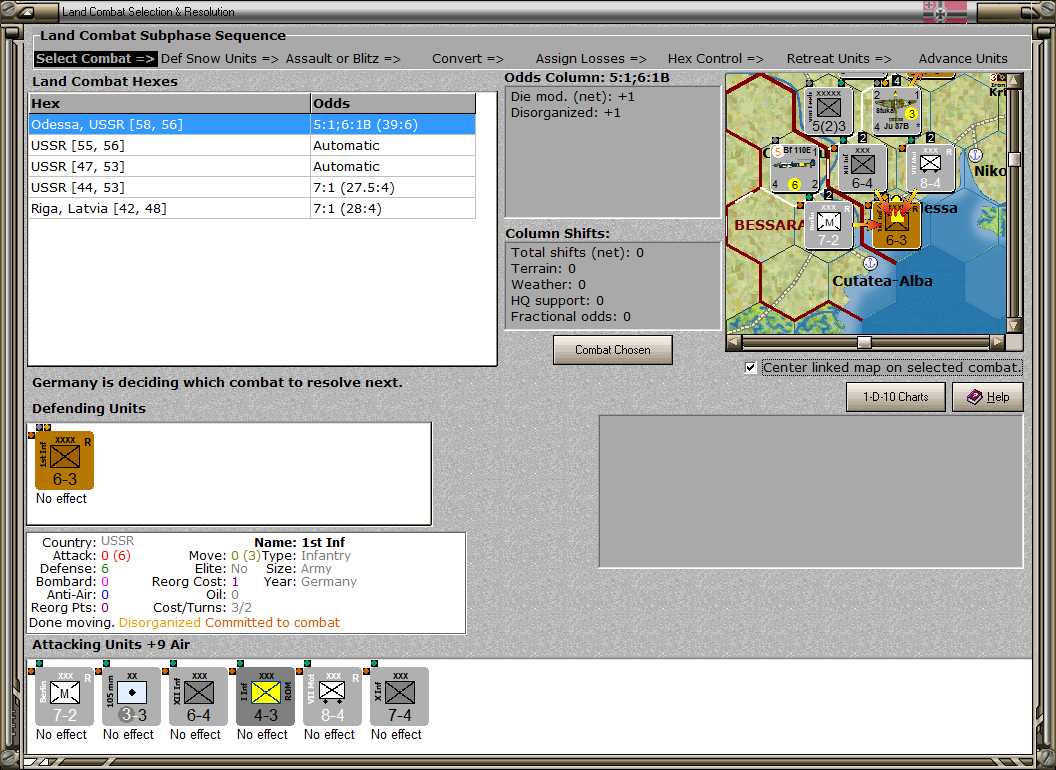Click the defending 1st Inf 6-3 counter
Viewport: 1056px width, 770px height.
(x=64, y=461)
